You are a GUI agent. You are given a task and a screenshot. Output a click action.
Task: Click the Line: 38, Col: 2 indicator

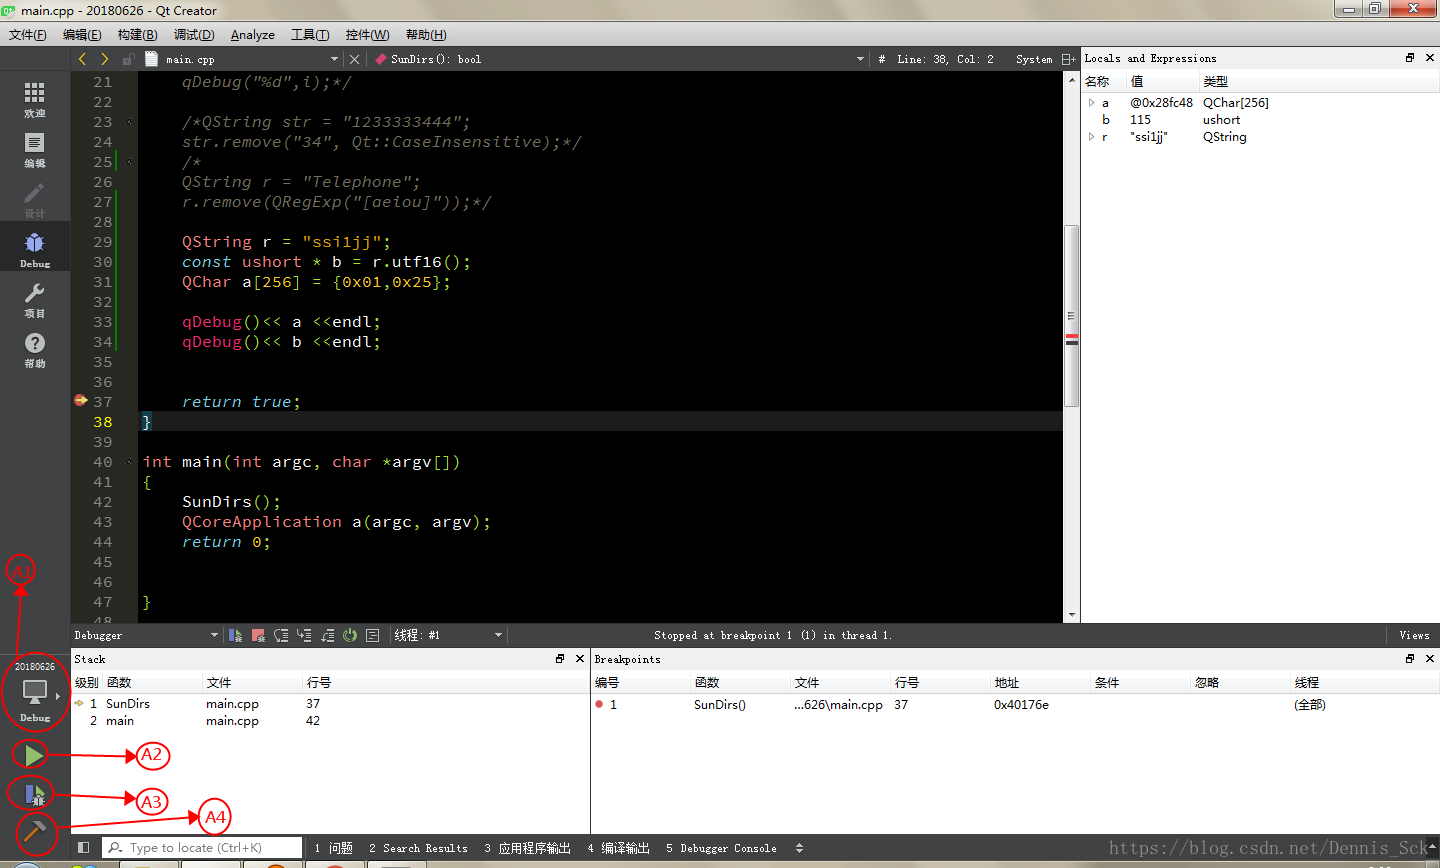(945, 59)
